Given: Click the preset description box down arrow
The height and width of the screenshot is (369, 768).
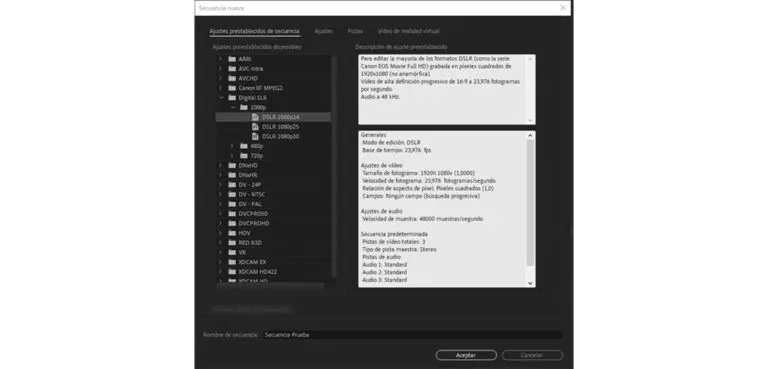Looking at the screenshot, I should pos(530,120).
